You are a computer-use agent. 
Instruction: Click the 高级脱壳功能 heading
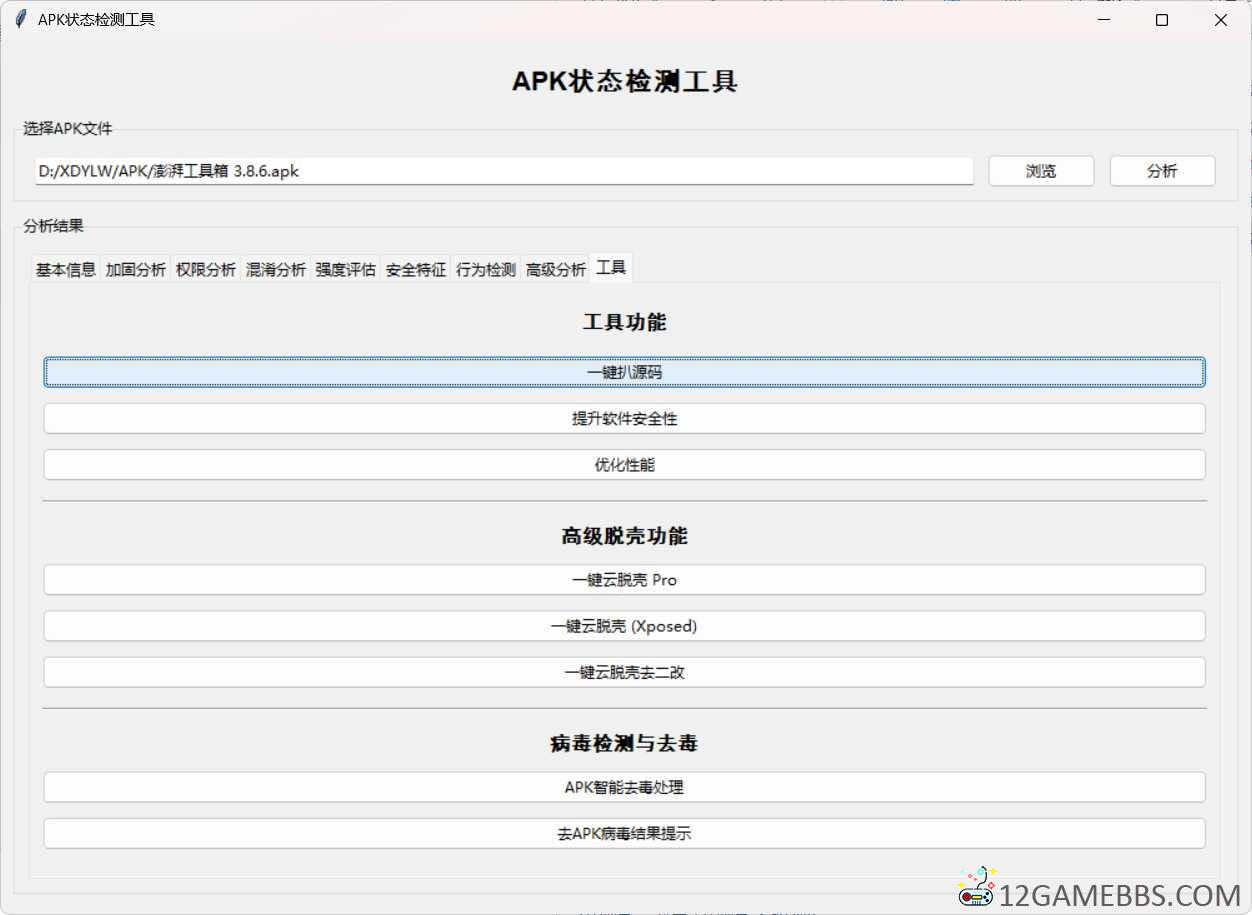point(624,536)
